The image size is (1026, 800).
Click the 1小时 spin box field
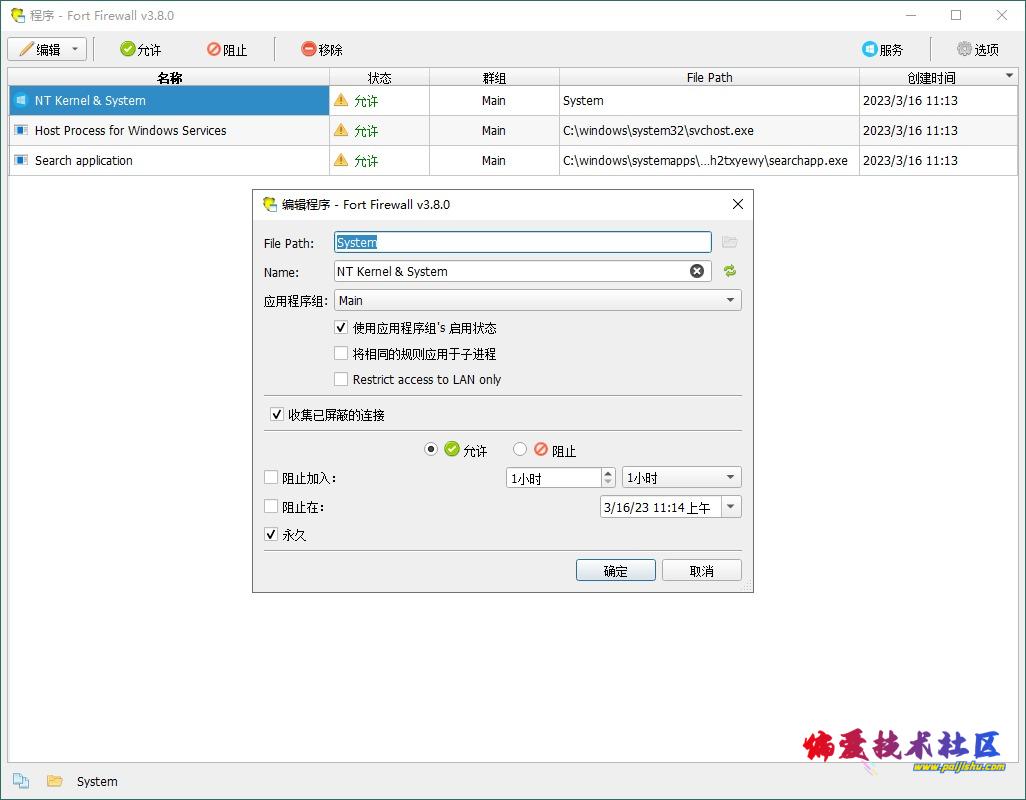click(x=554, y=478)
